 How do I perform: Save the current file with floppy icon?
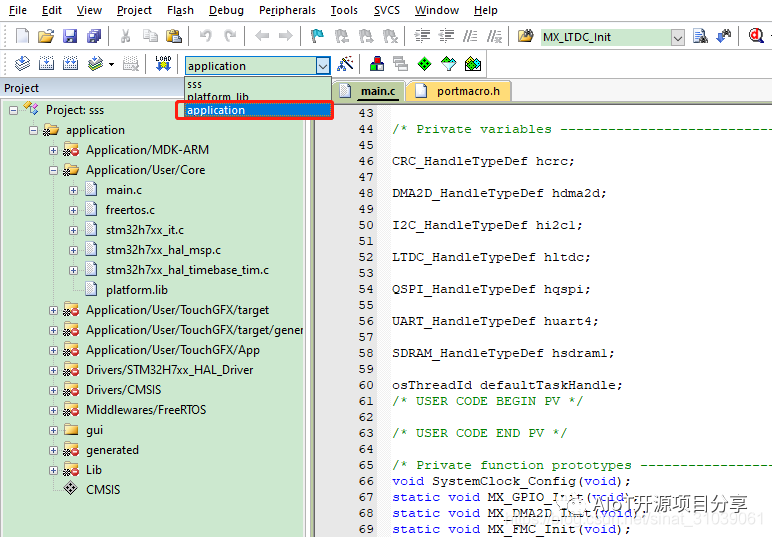tap(70, 36)
